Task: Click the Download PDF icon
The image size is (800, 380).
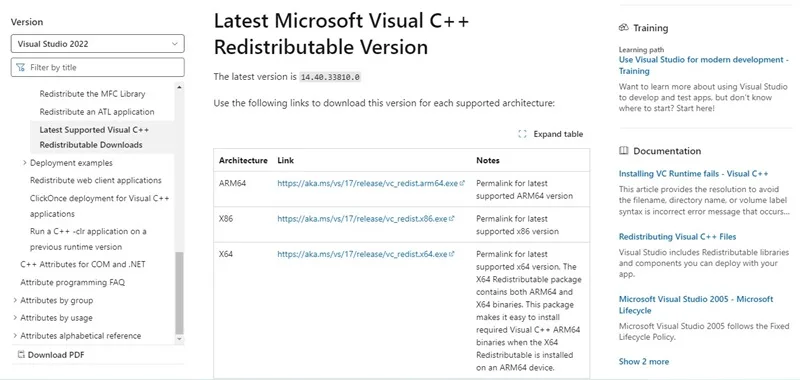Action: (x=21, y=354)
